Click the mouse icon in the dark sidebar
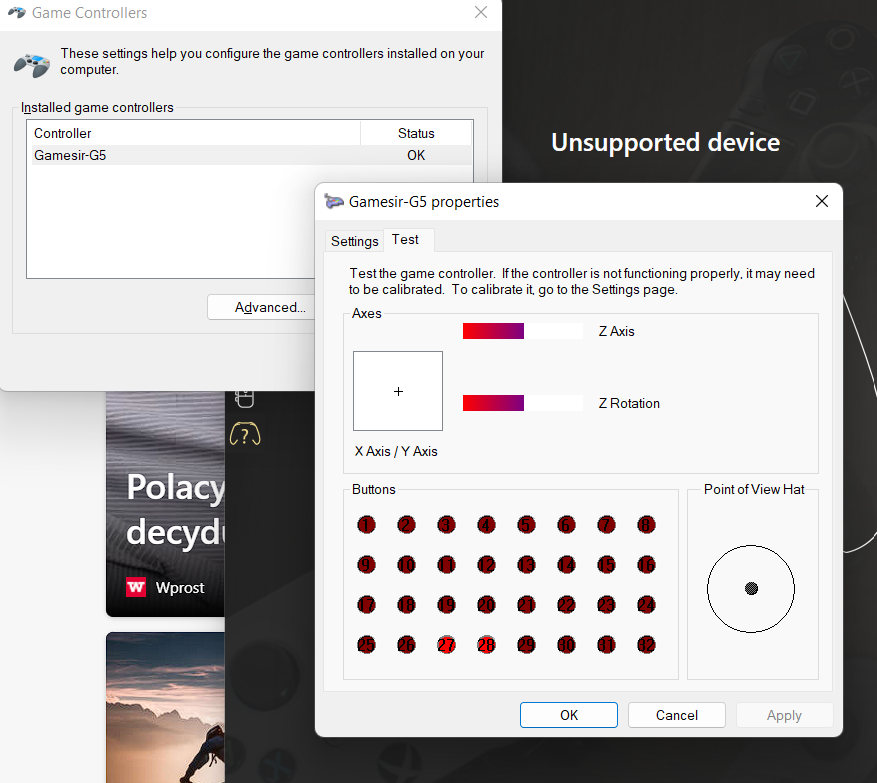Image resolution: width=877 pixels, height=783 pixels. click(244, 398)
